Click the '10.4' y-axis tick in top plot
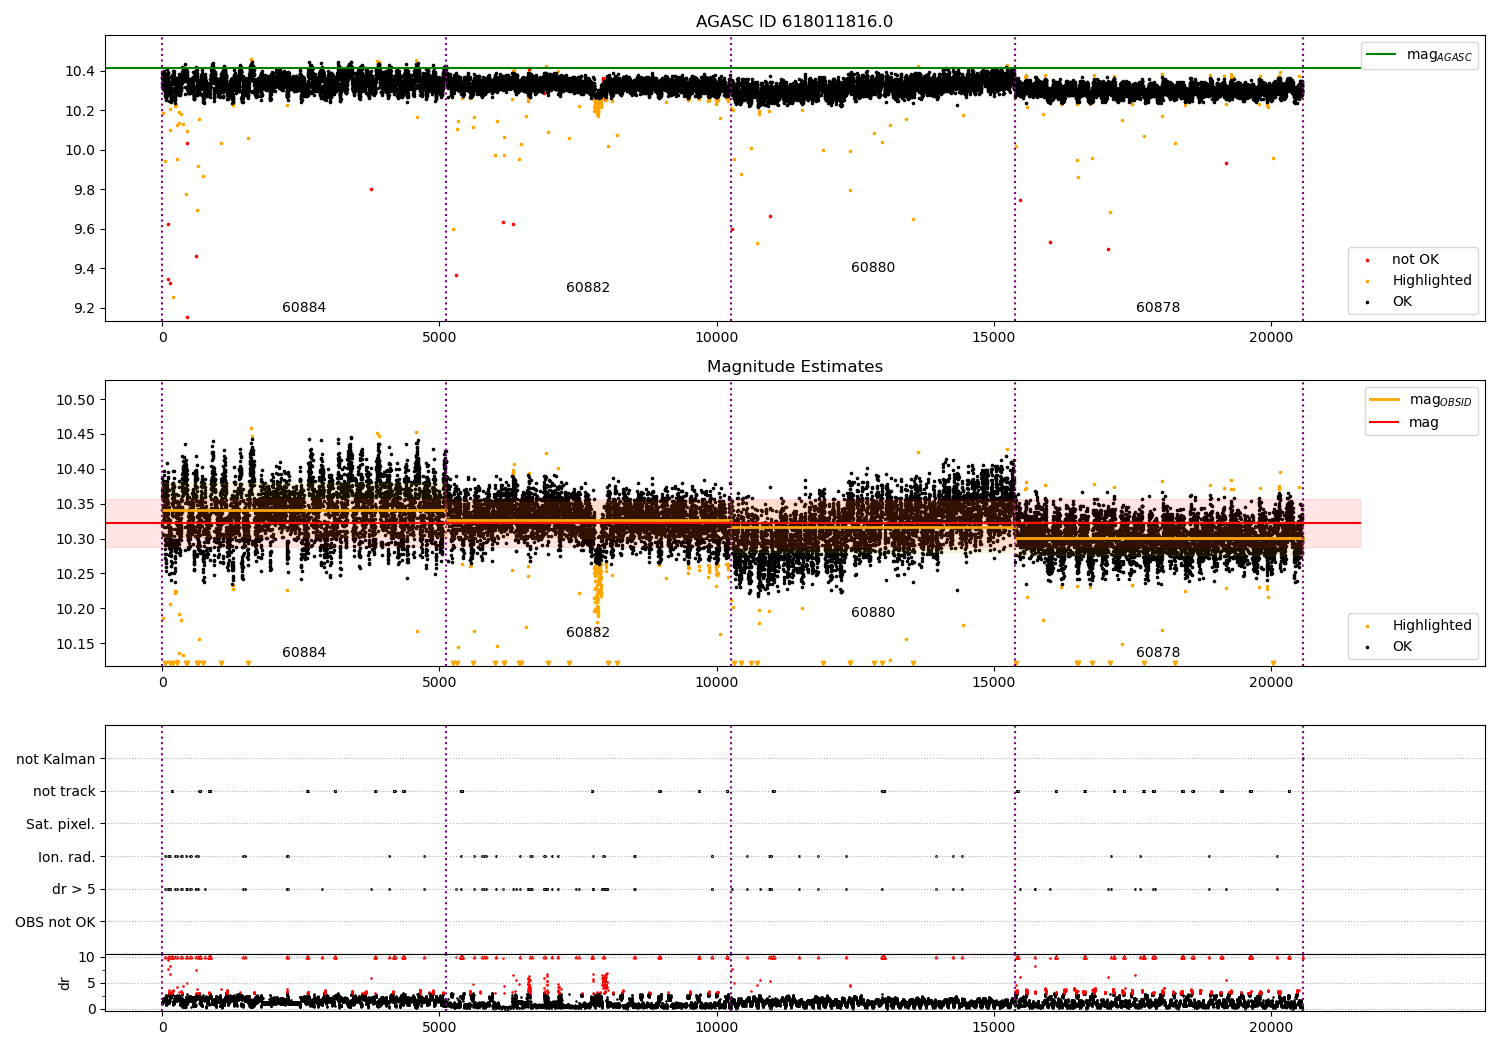This screenshot has height=1050, width=1500. click(x=80, y=71)
